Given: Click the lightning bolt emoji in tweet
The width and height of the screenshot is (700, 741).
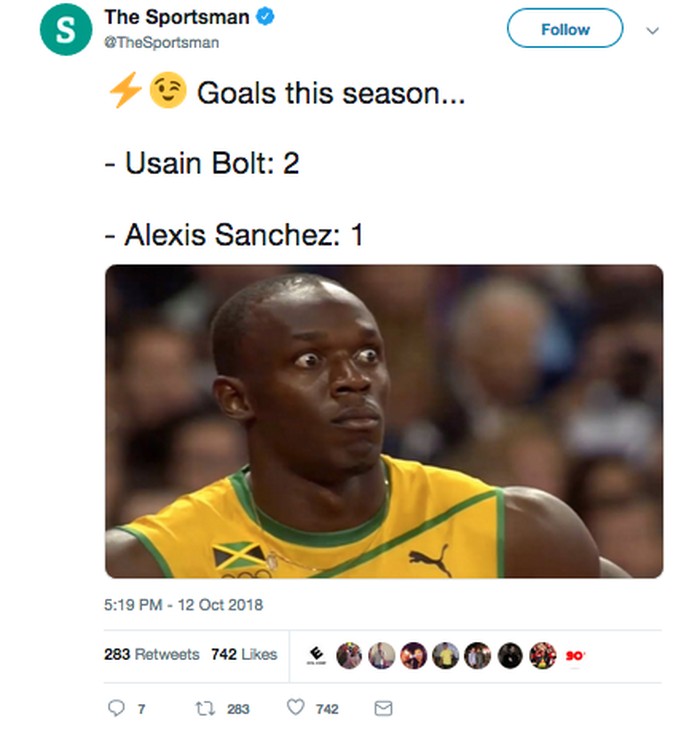Looking at the screenshot, I should tap(125, 93).
